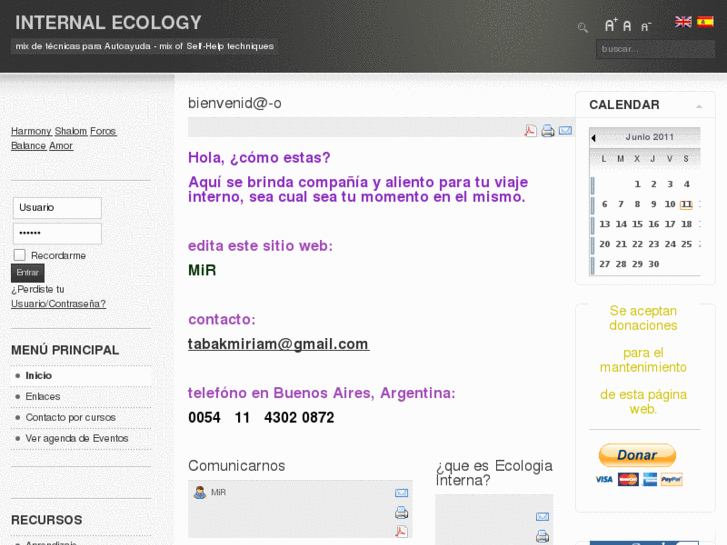Viewport: 727px width, 545px height.
Task: Click the bienvenid@-o page heading
Action: pos(235,103)
